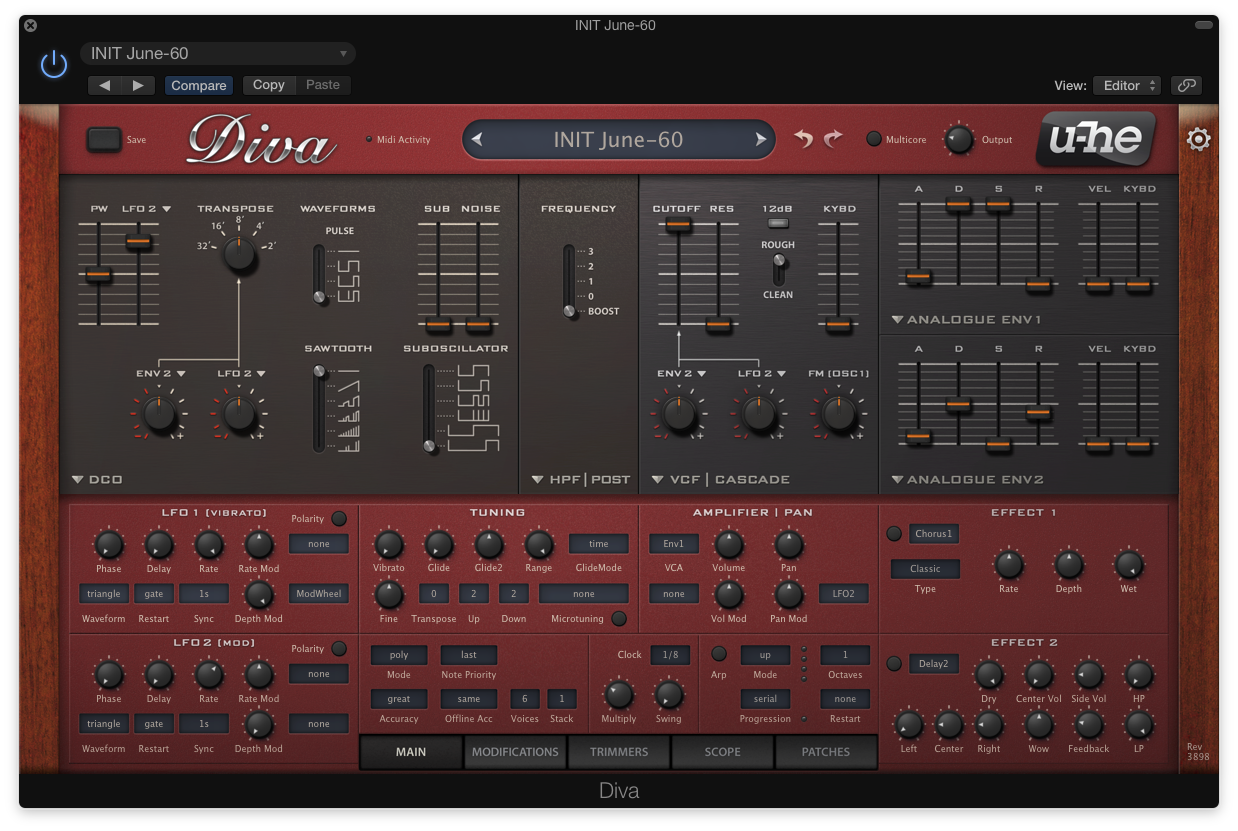Switch to the MODIFICATIONS tab
1238x831 pixels.
pyautogui.click(x=515, y=752)
